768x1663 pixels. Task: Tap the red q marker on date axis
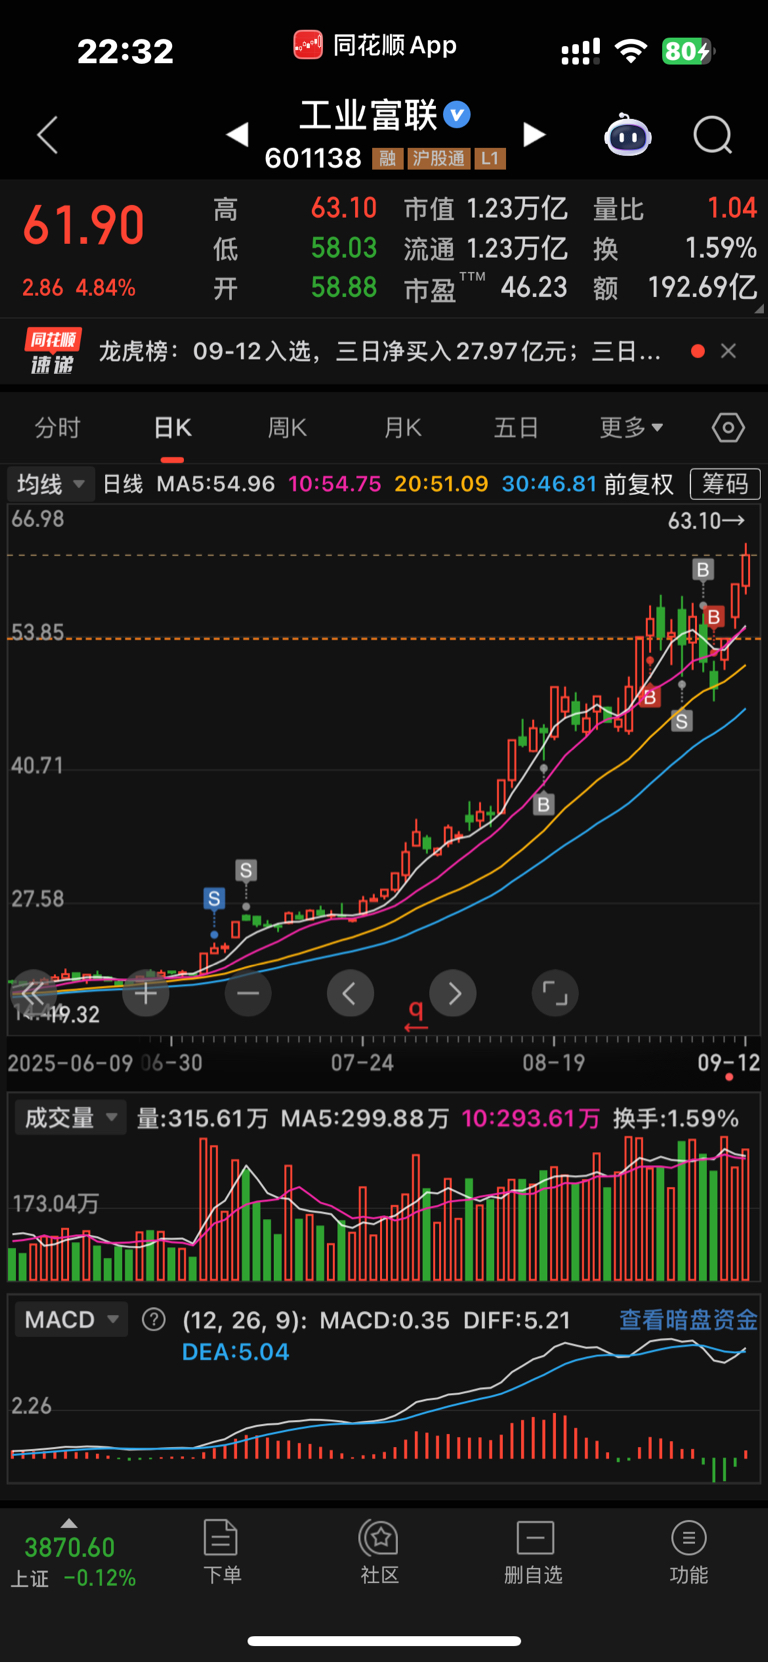tap(416, 1014)
